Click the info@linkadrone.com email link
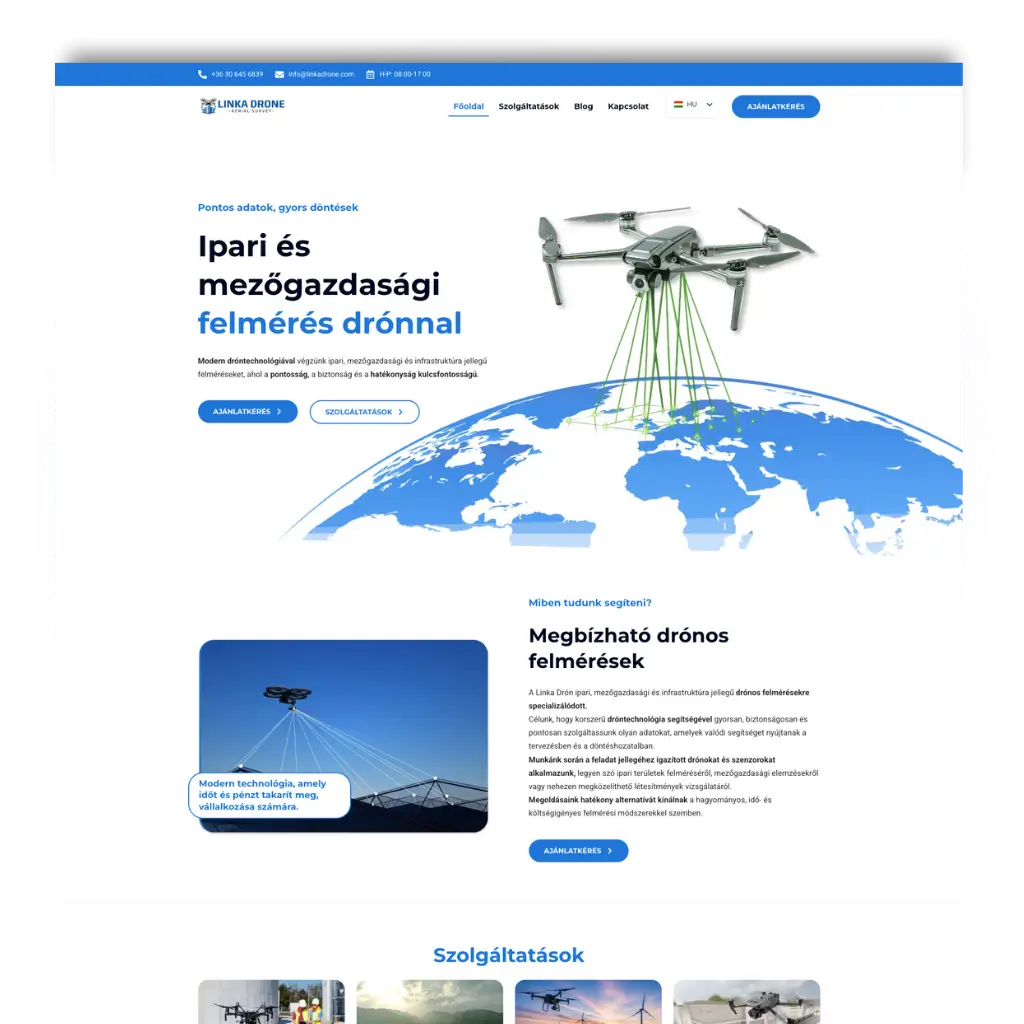1024x1024 pixels. click(x=321, y=74)
